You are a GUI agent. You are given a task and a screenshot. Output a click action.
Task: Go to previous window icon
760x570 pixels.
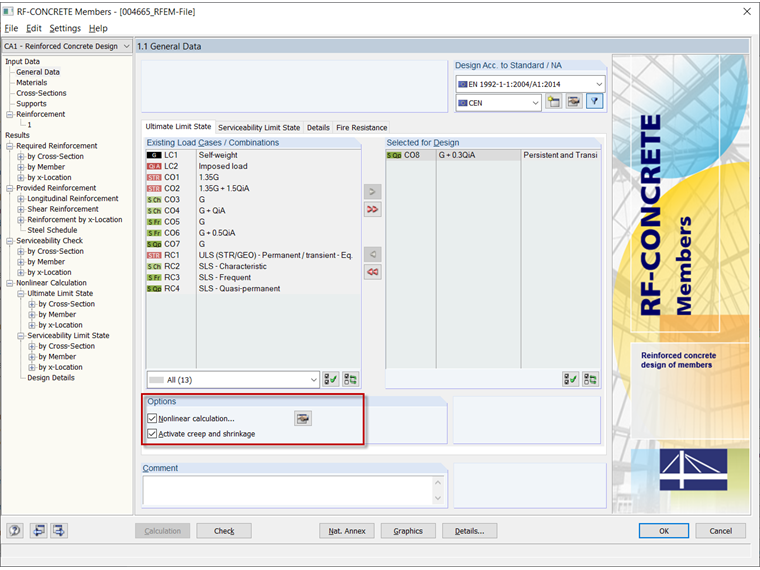38,531
